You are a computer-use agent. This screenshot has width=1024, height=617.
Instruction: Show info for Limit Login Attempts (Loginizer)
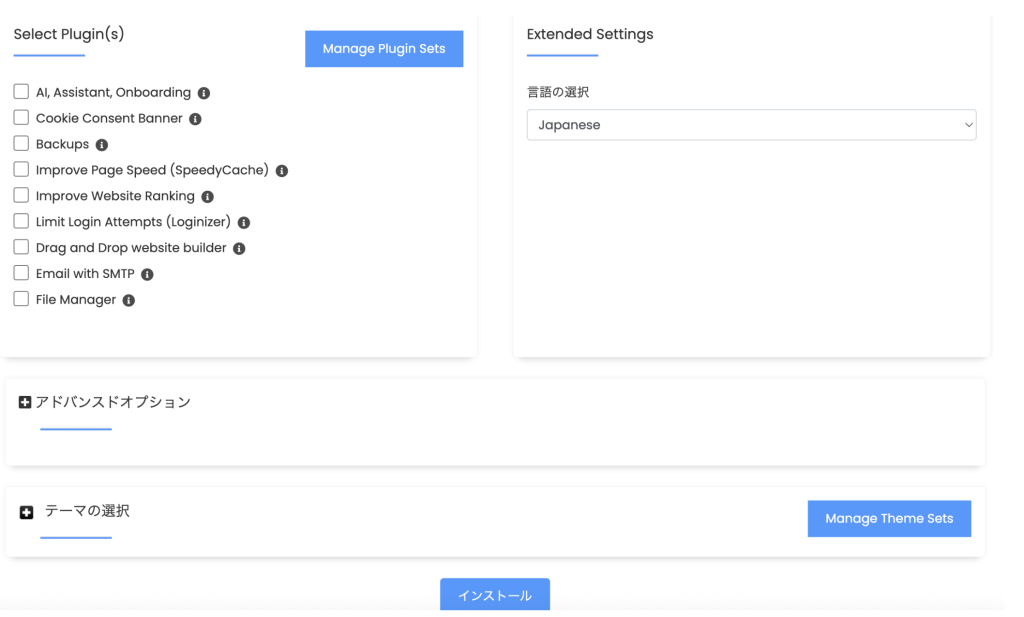[244, 223]
